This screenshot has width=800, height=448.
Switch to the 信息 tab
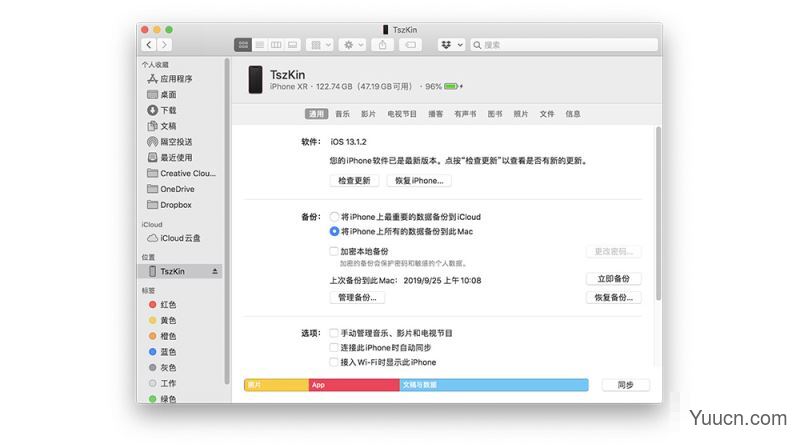point(573,114)
